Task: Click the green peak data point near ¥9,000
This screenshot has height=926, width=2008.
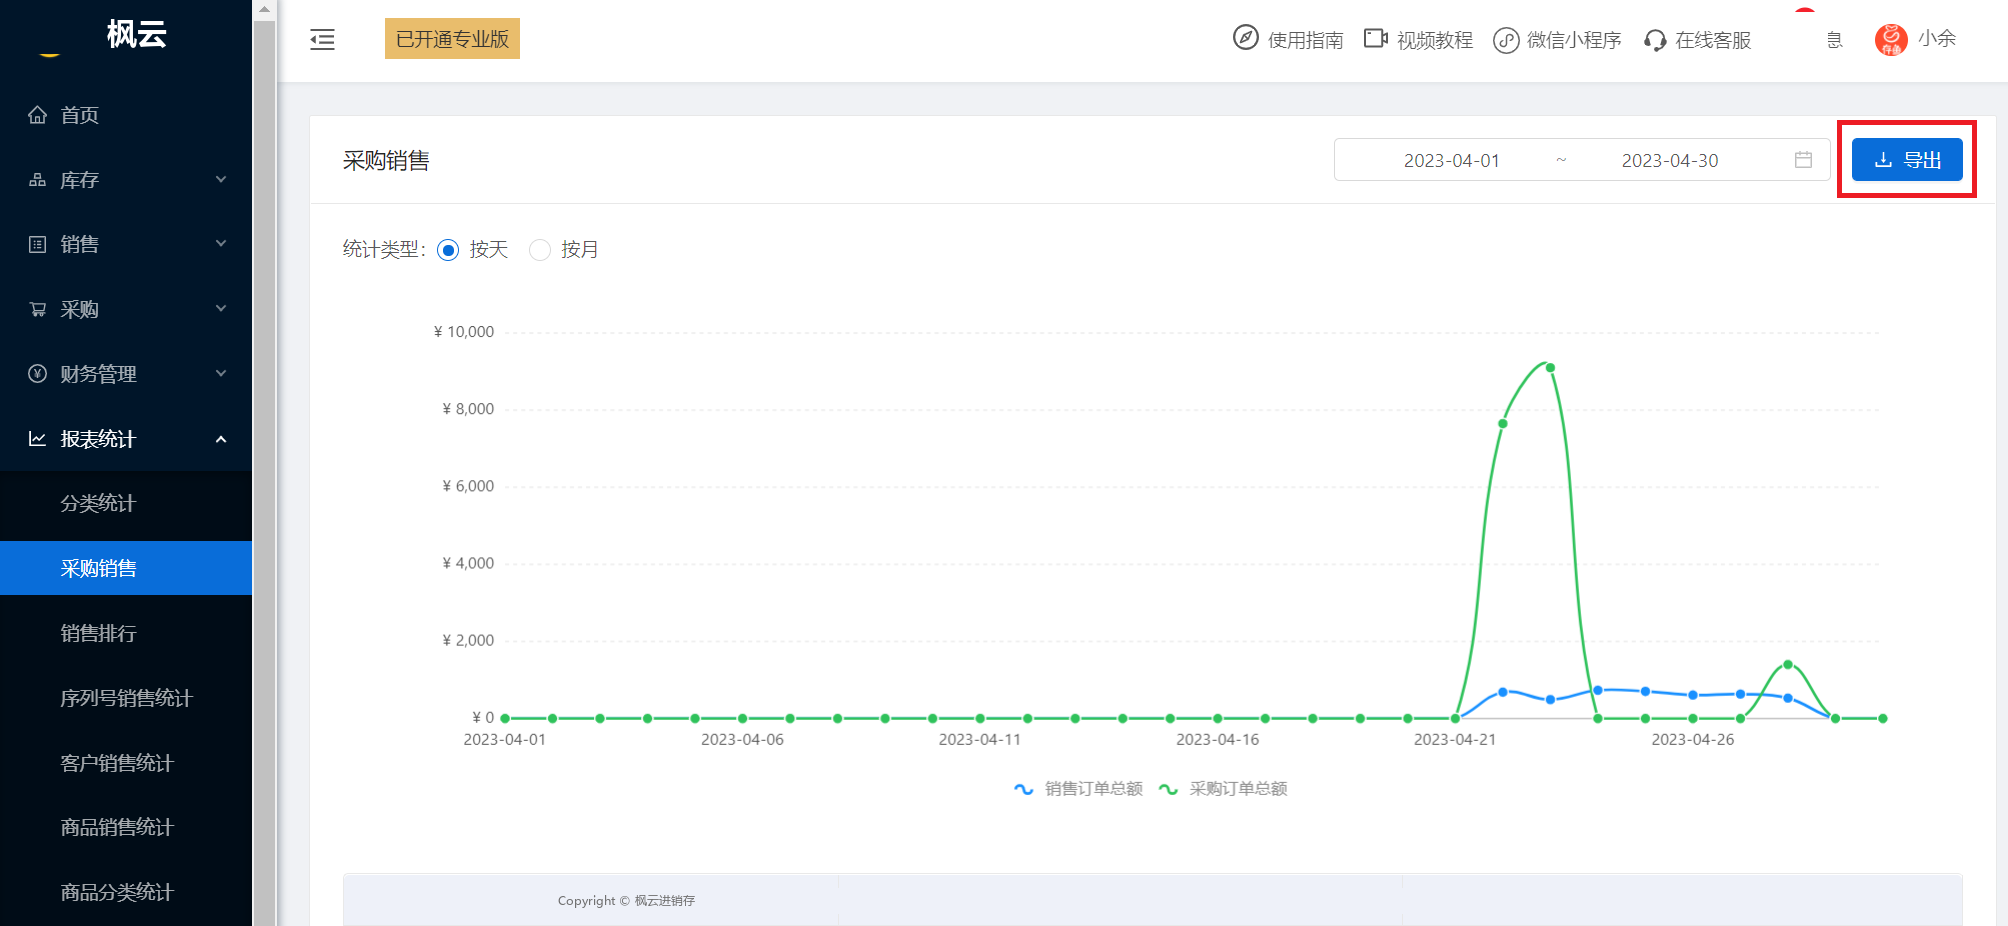Action: [x=1550, y=368]
